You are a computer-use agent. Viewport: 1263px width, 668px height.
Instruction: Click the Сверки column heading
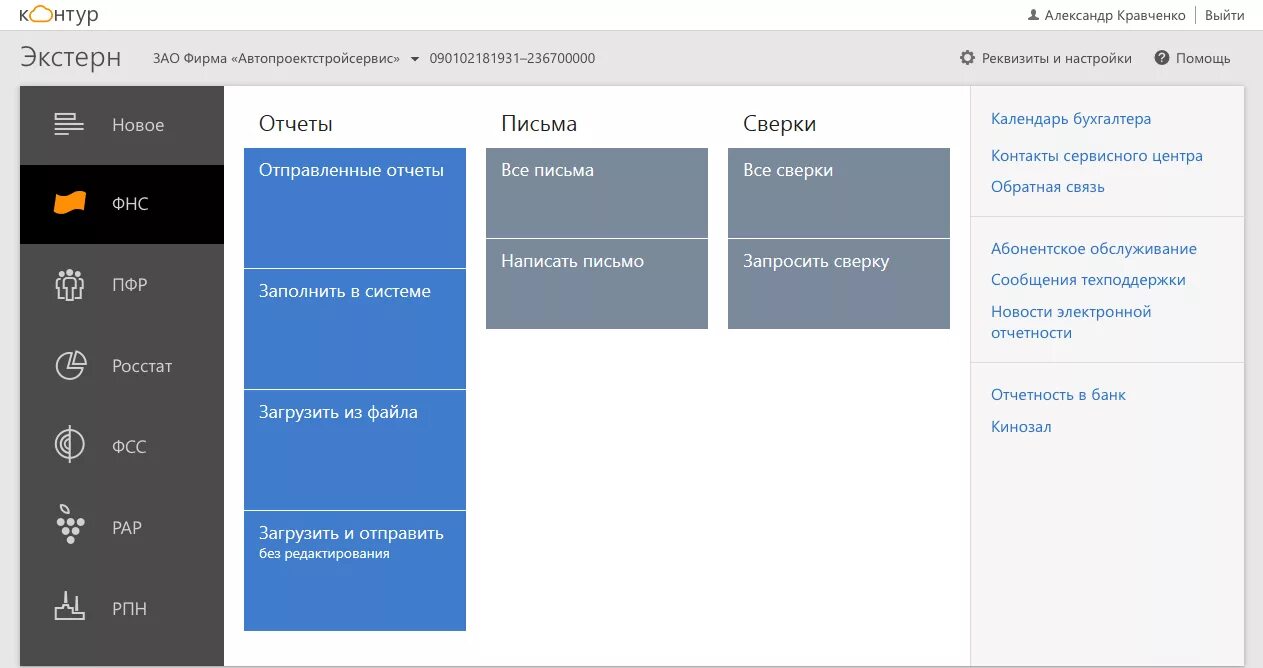coord(780,124)
